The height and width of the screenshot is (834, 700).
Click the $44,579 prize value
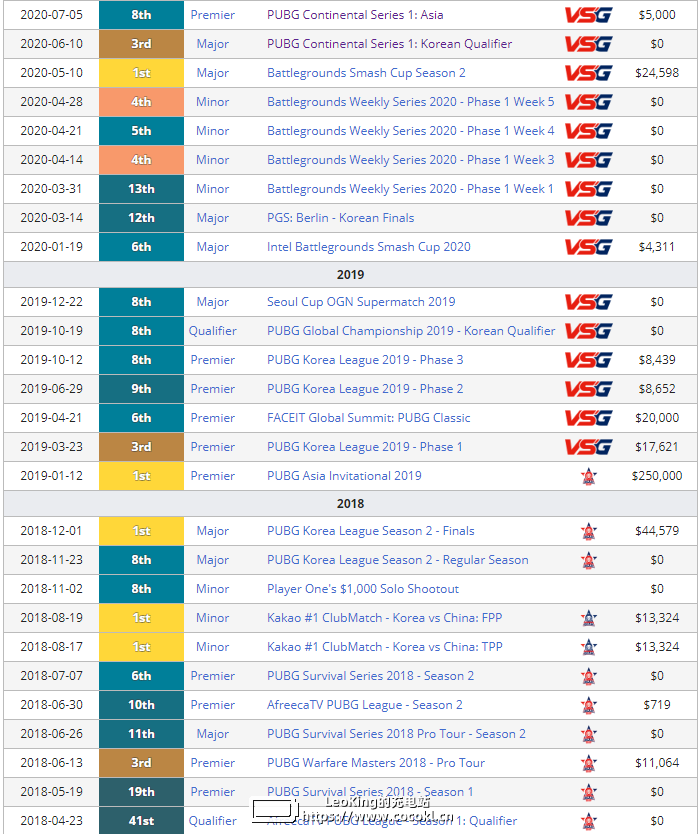coord(657,531)
